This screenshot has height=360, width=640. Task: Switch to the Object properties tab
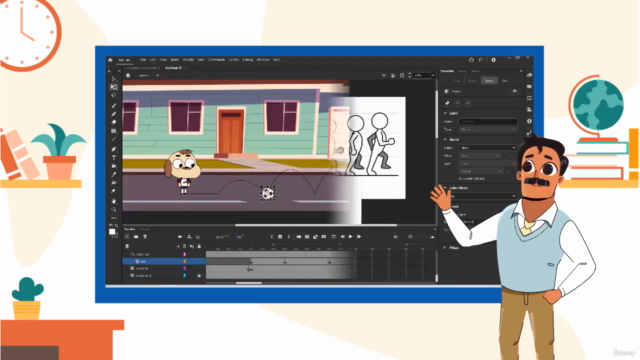(x=472, y=80)
